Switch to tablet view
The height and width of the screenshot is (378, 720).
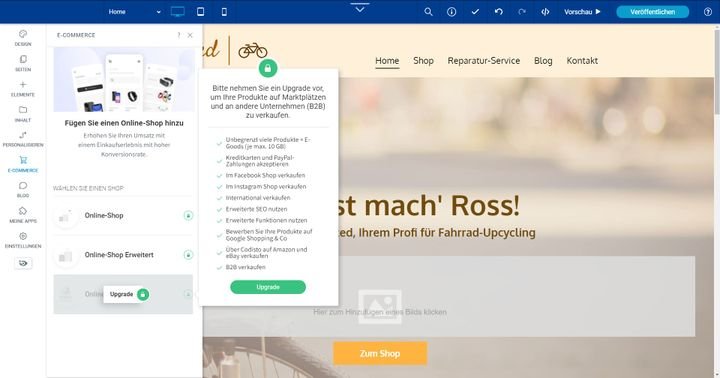(201, 12)
